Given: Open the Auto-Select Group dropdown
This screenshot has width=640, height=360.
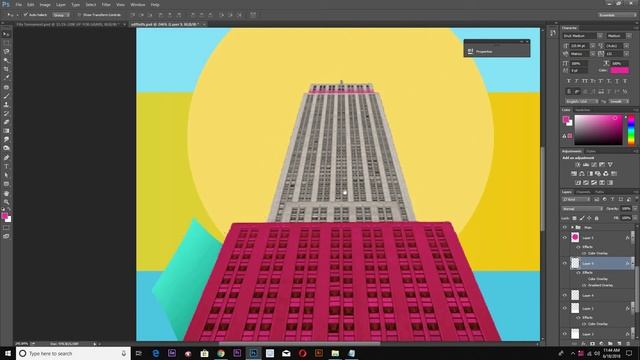Looking at the screenshot, I should pyautogui.click(x=61, y=15).
